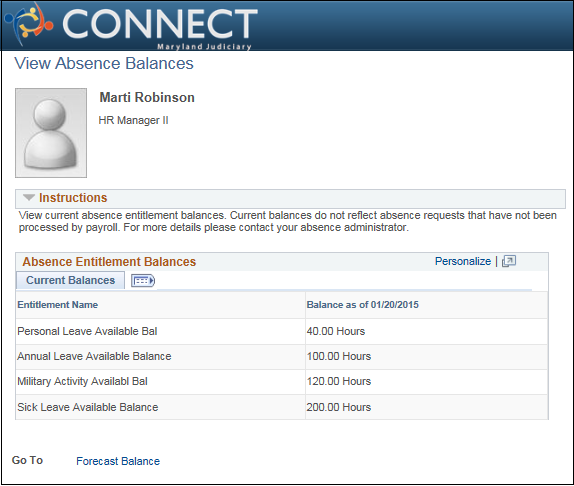Click the Go To label

point(27,460)
